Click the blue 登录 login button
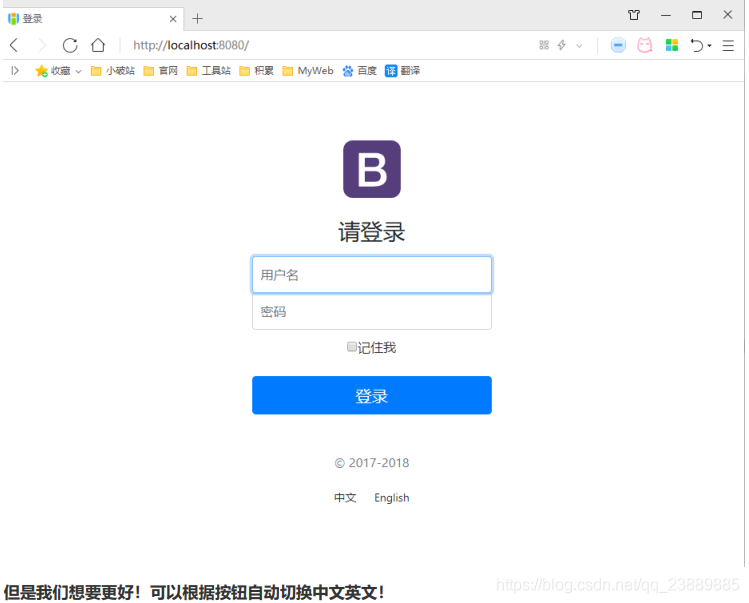 tap(372, 395)
